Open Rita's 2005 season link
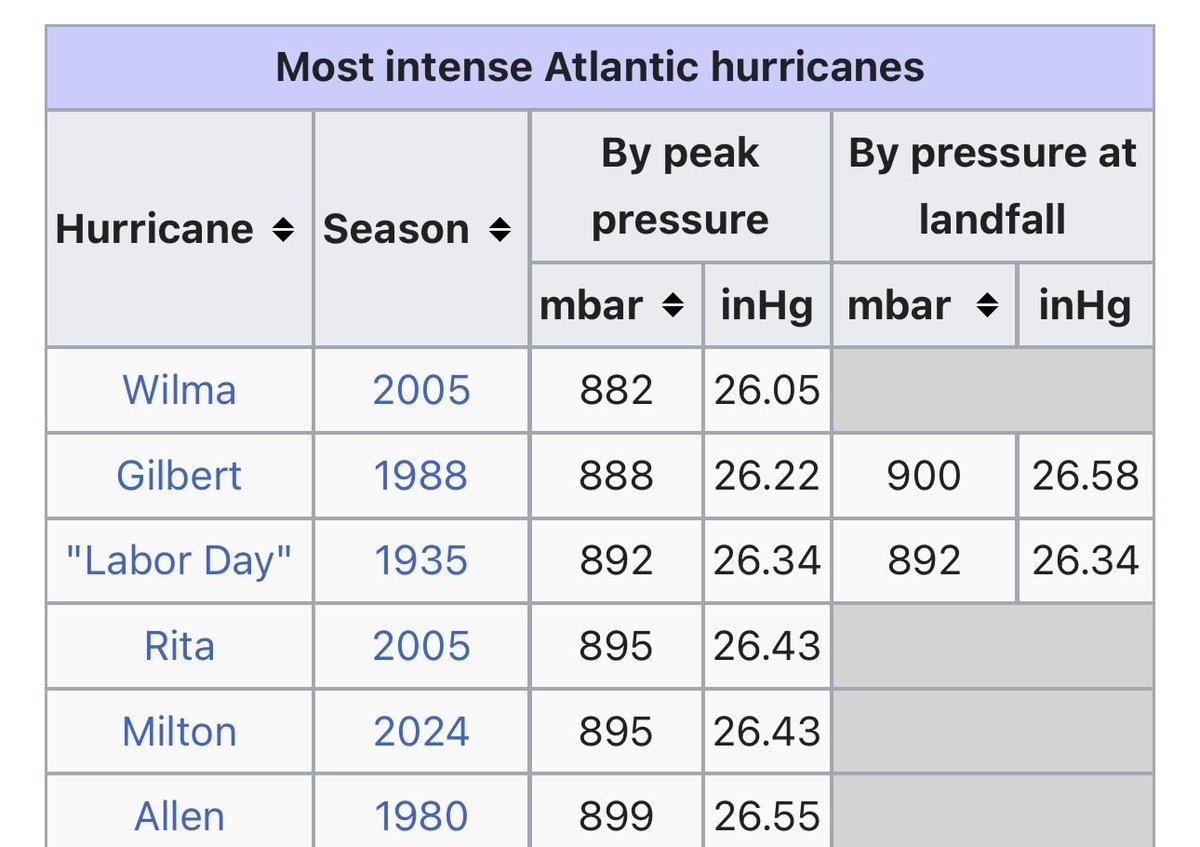The image size is (1200, 847). 421,646
